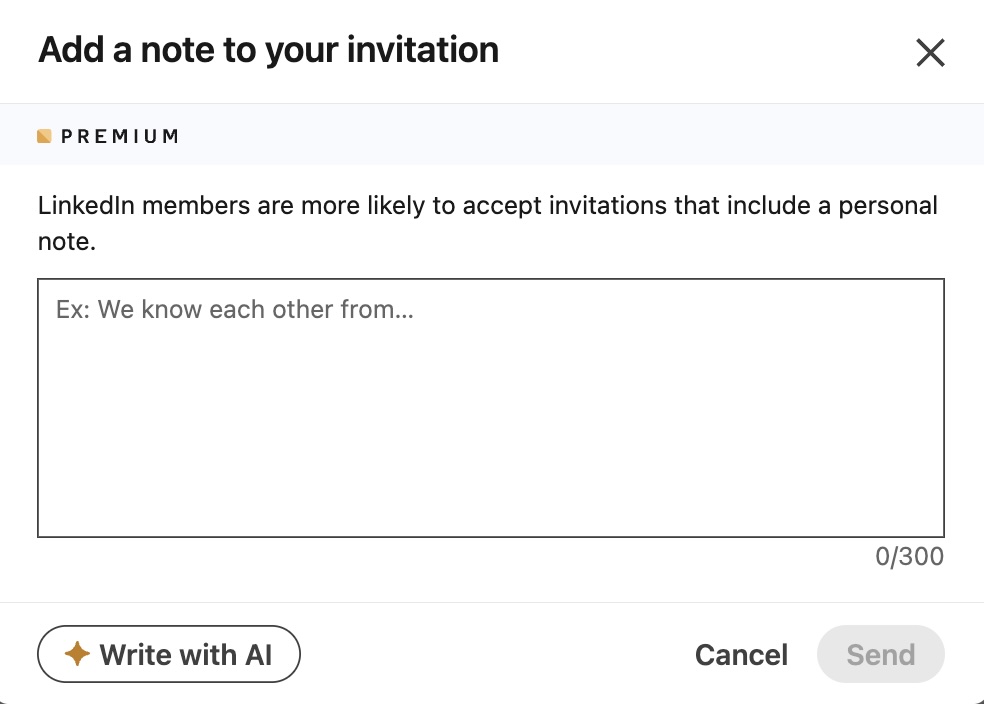
Task: Click the PREMIUM label text
Action: (x=120, y=136)
